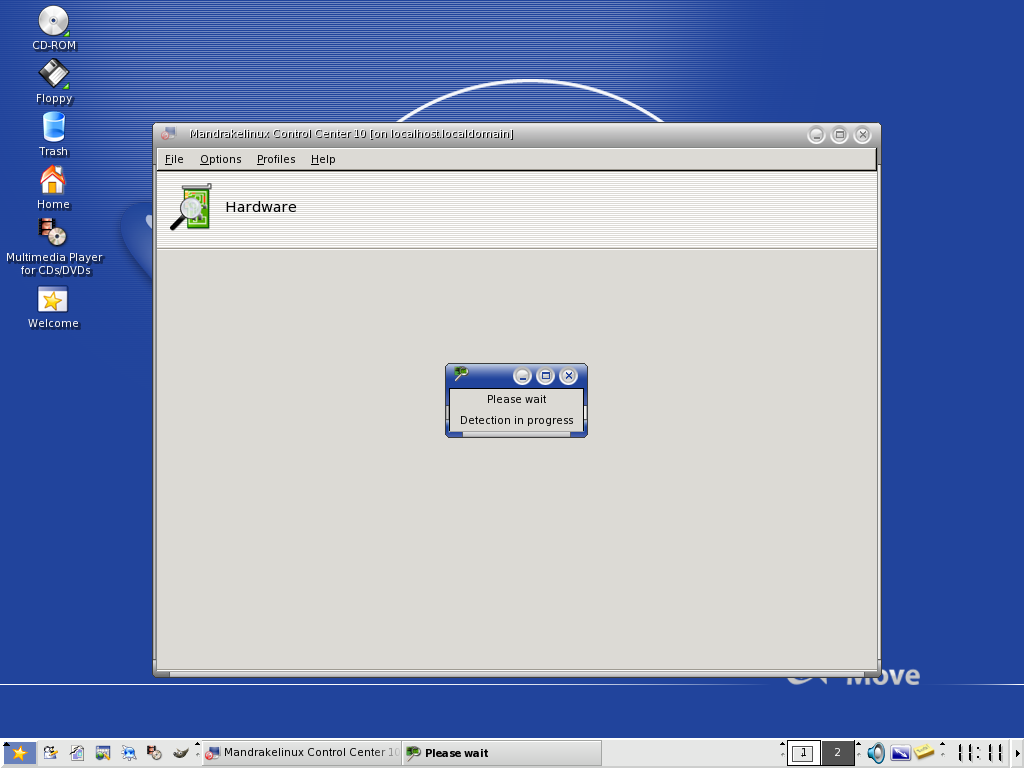The image size is (1024, 768).
Task: Open the yellow notes tray icon
Action: 924,752
